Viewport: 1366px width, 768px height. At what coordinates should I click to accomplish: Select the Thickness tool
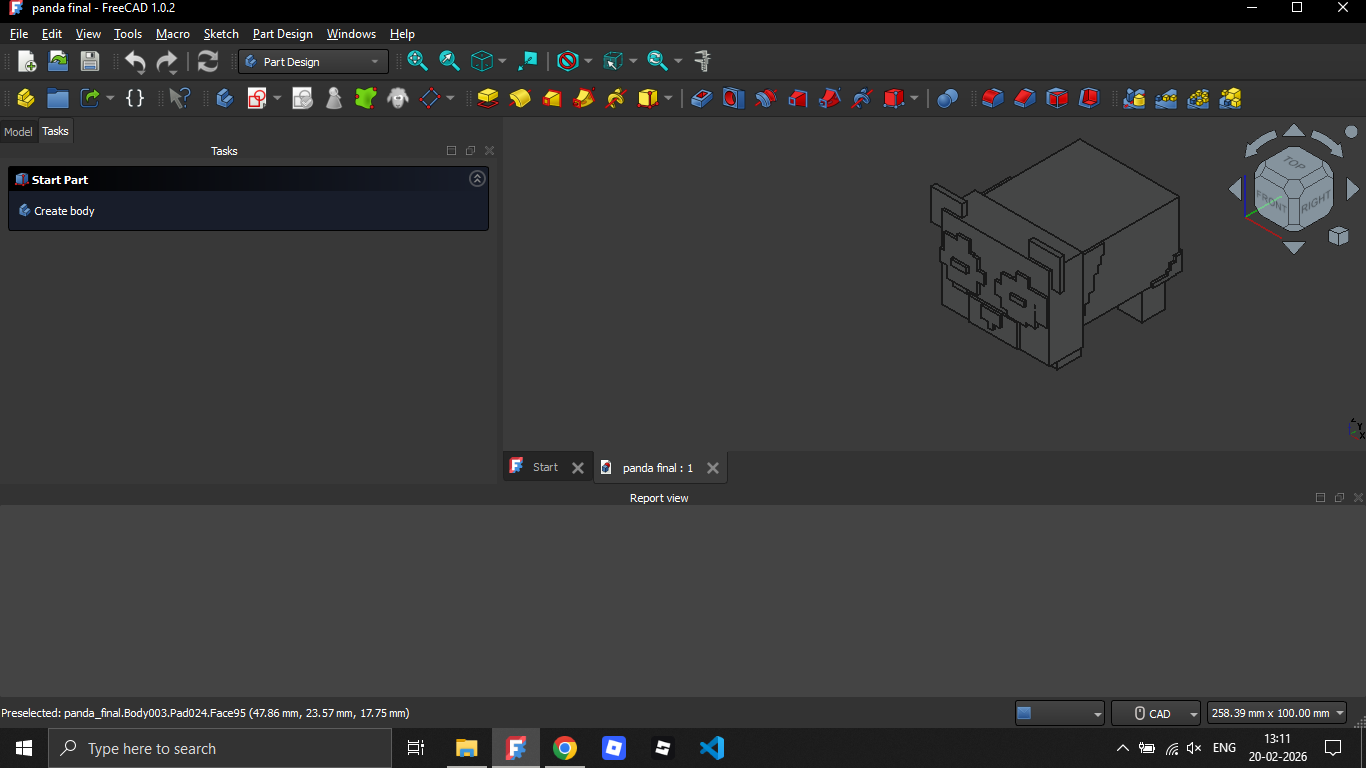pos(1088,98)
